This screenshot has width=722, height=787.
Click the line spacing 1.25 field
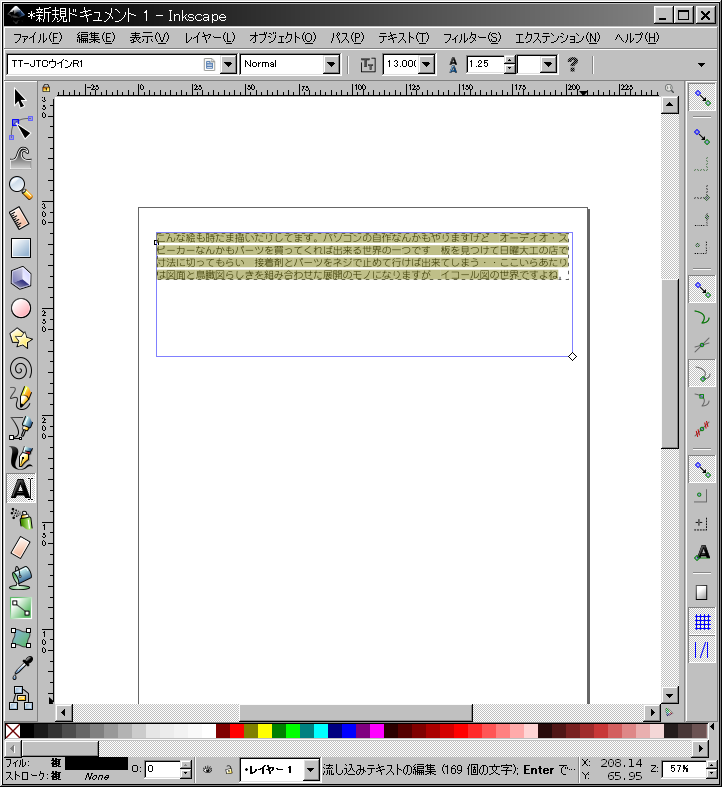[x=485, y=64]
